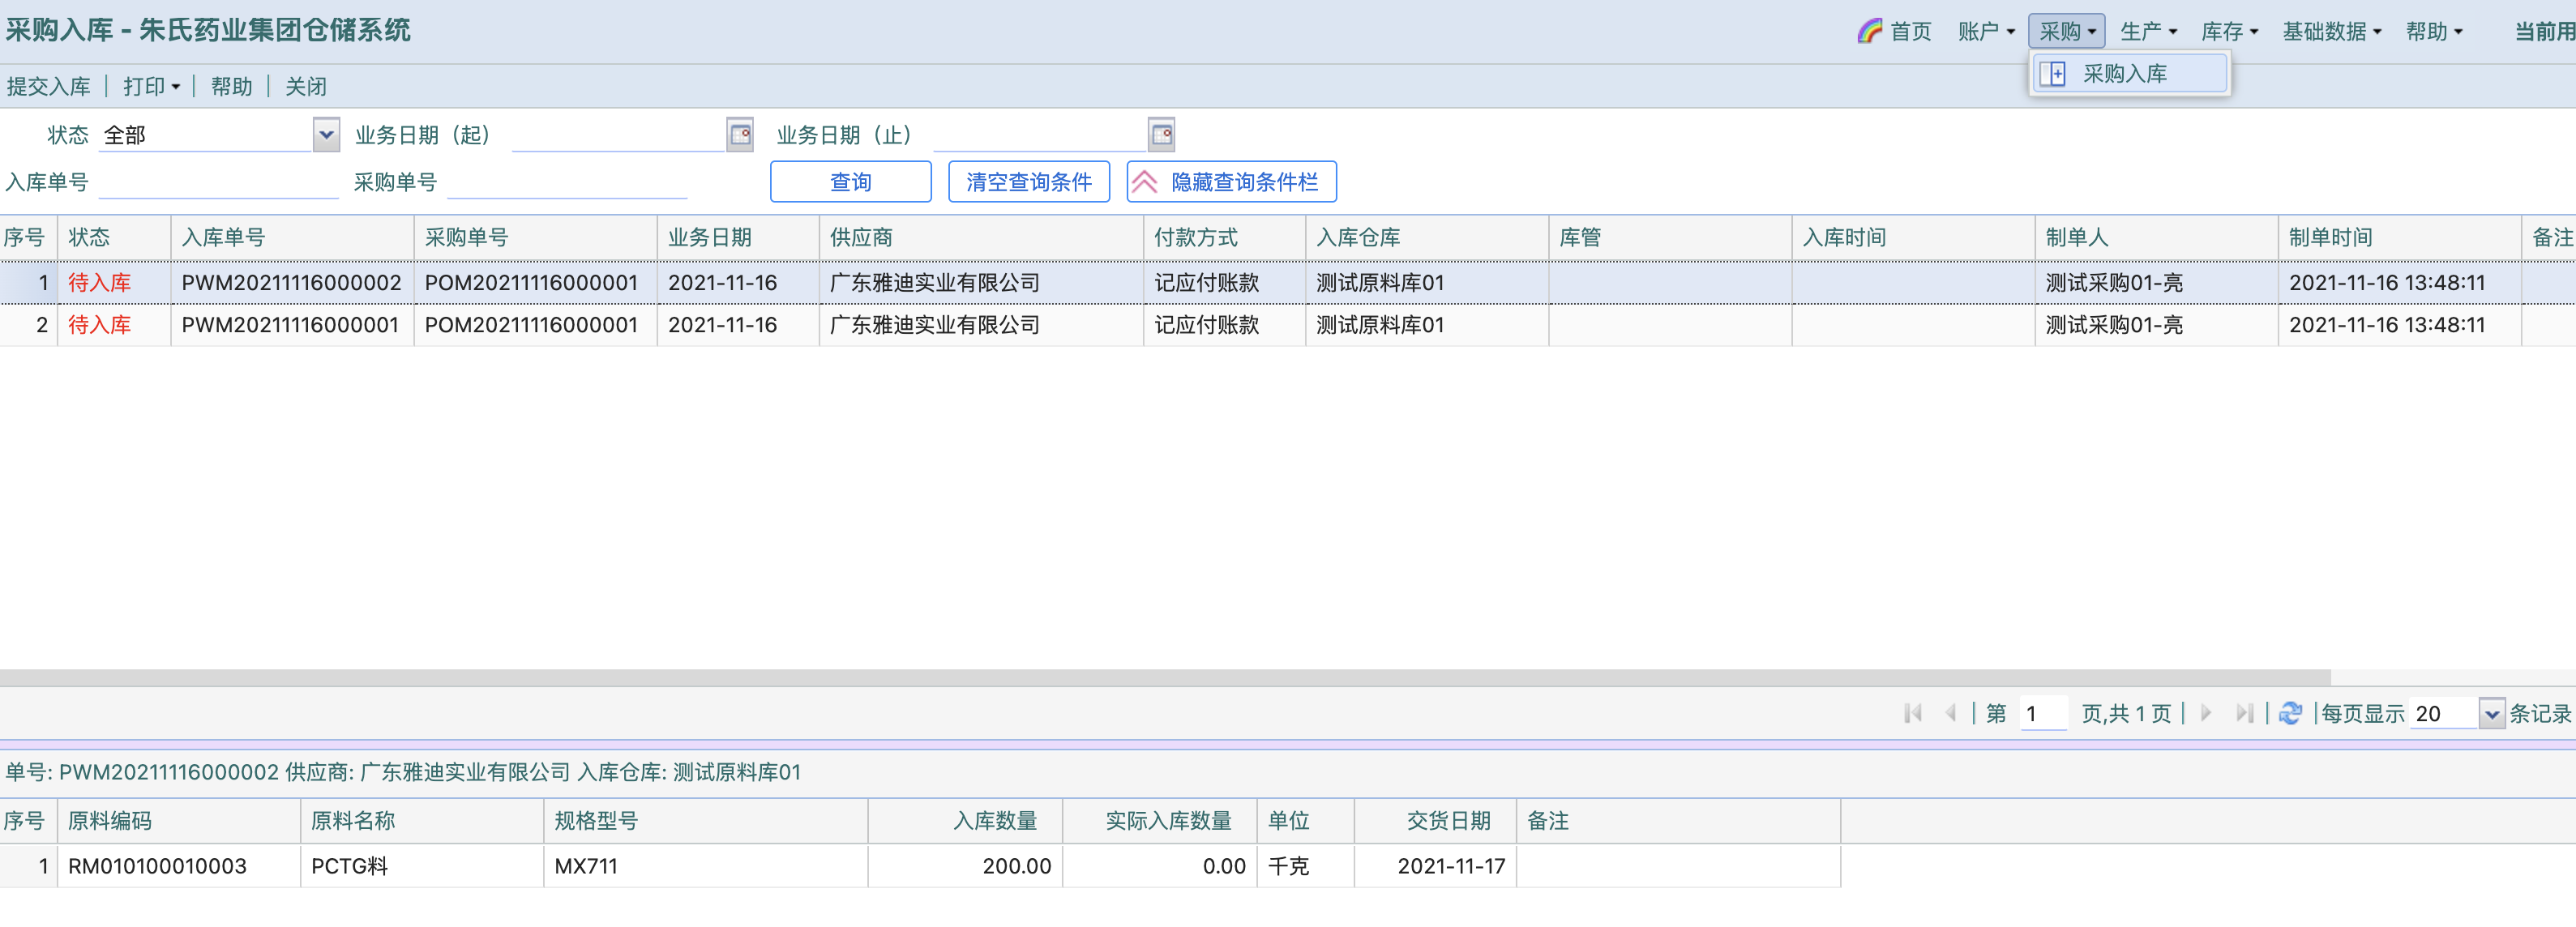The width and height of the screenshot is (2576, 927).
Task: Click 提交入库 in the toolbar
Action: (48, 86)
